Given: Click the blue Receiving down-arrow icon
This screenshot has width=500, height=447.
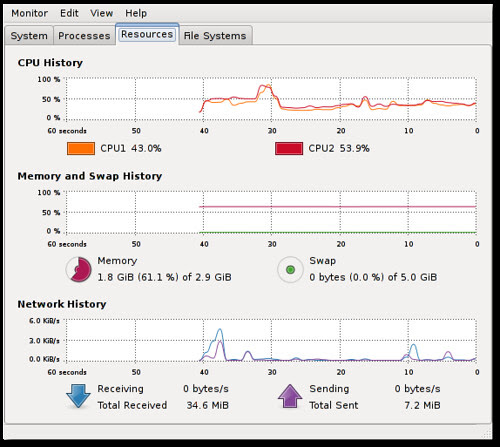Looking at the screenshot, I should tap(78, 396).
